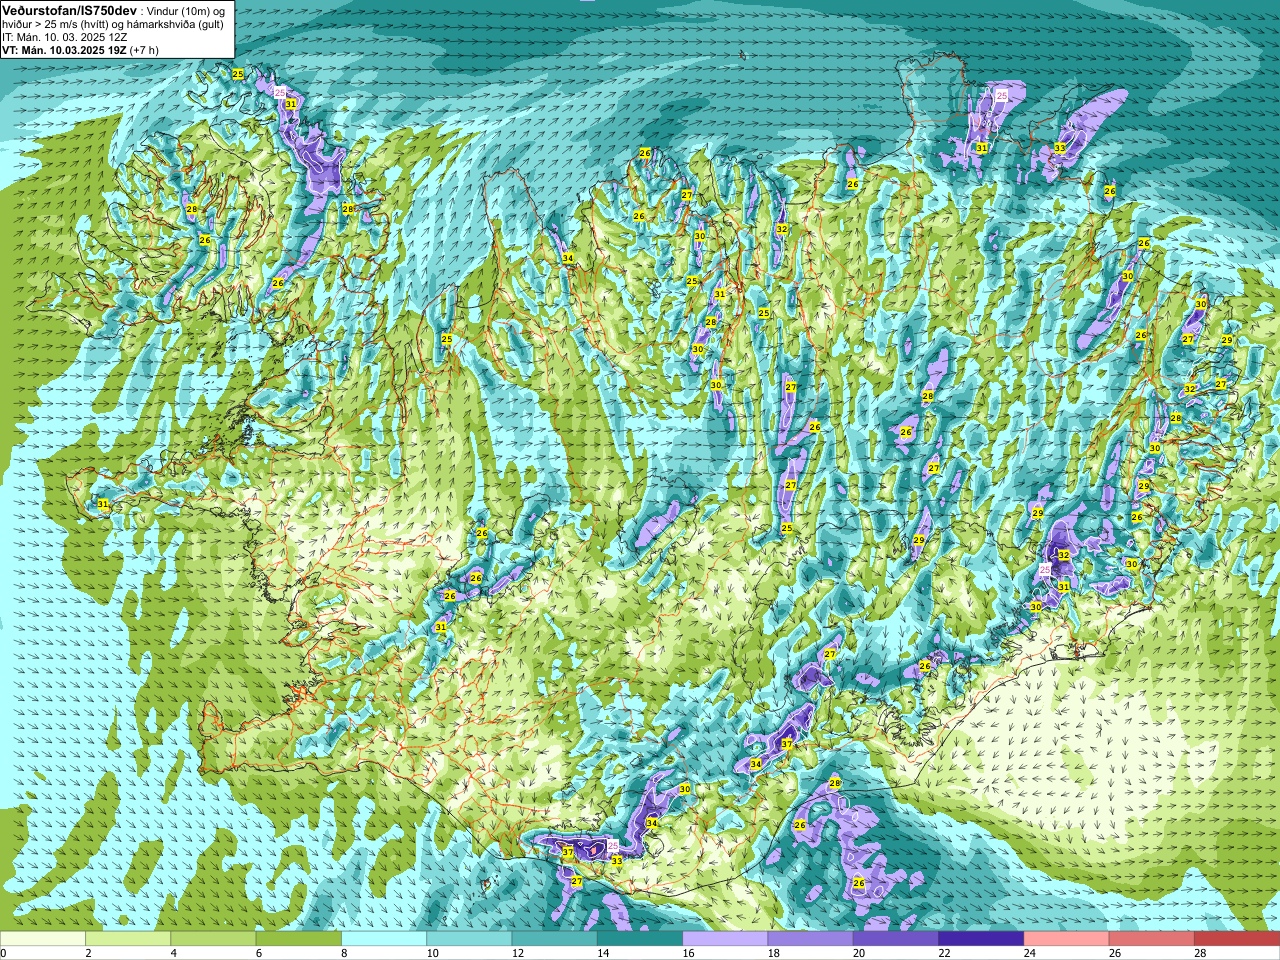Pick the 6–8 m/s olive green legend swatch

point(299,939)
